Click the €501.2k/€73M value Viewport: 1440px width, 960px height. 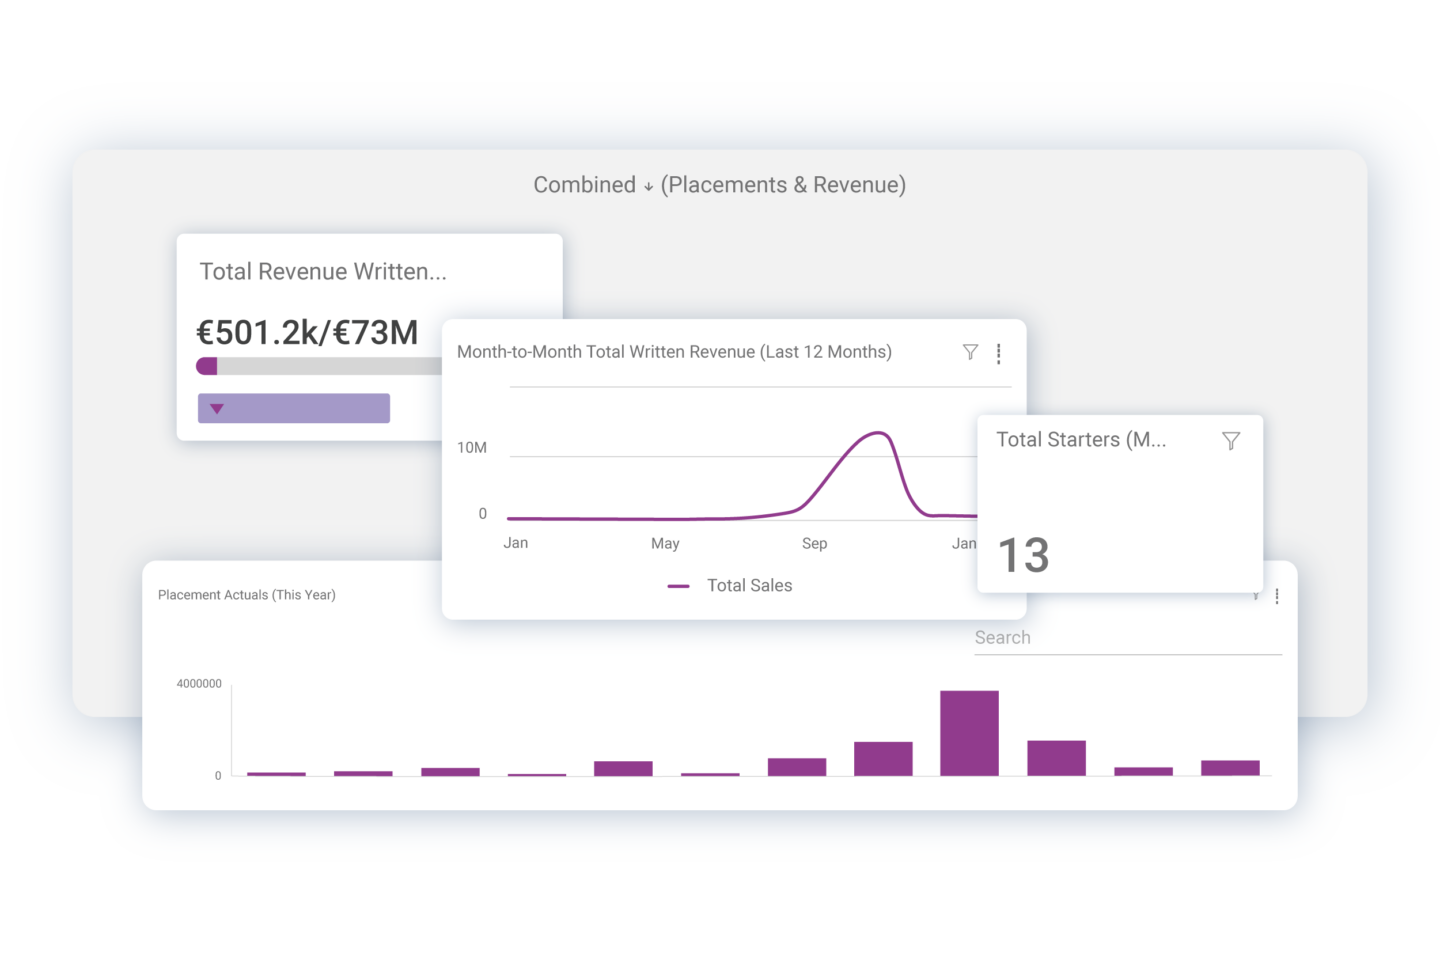tap(308, 332)
